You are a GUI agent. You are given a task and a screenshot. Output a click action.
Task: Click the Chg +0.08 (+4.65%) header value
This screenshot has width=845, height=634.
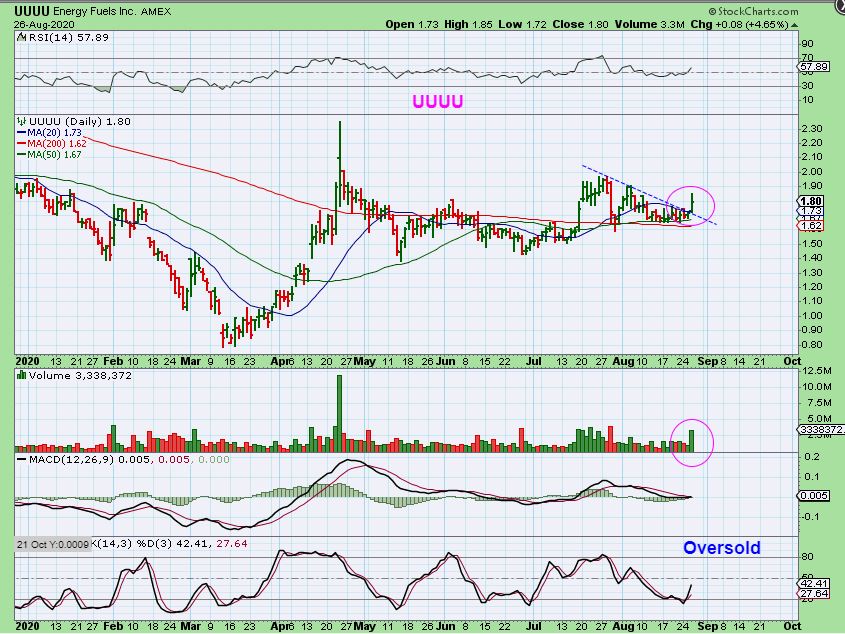[739, 24]
